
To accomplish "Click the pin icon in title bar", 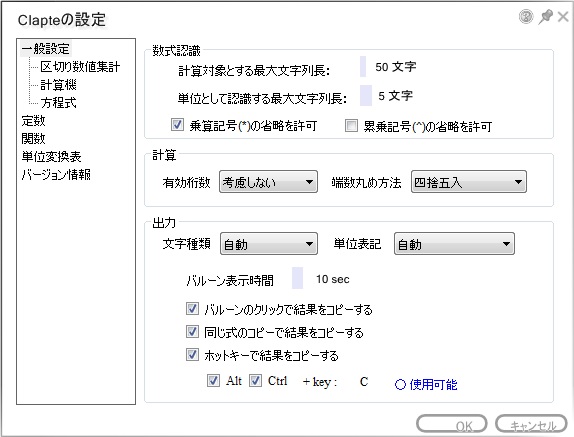I will (545, 16).
